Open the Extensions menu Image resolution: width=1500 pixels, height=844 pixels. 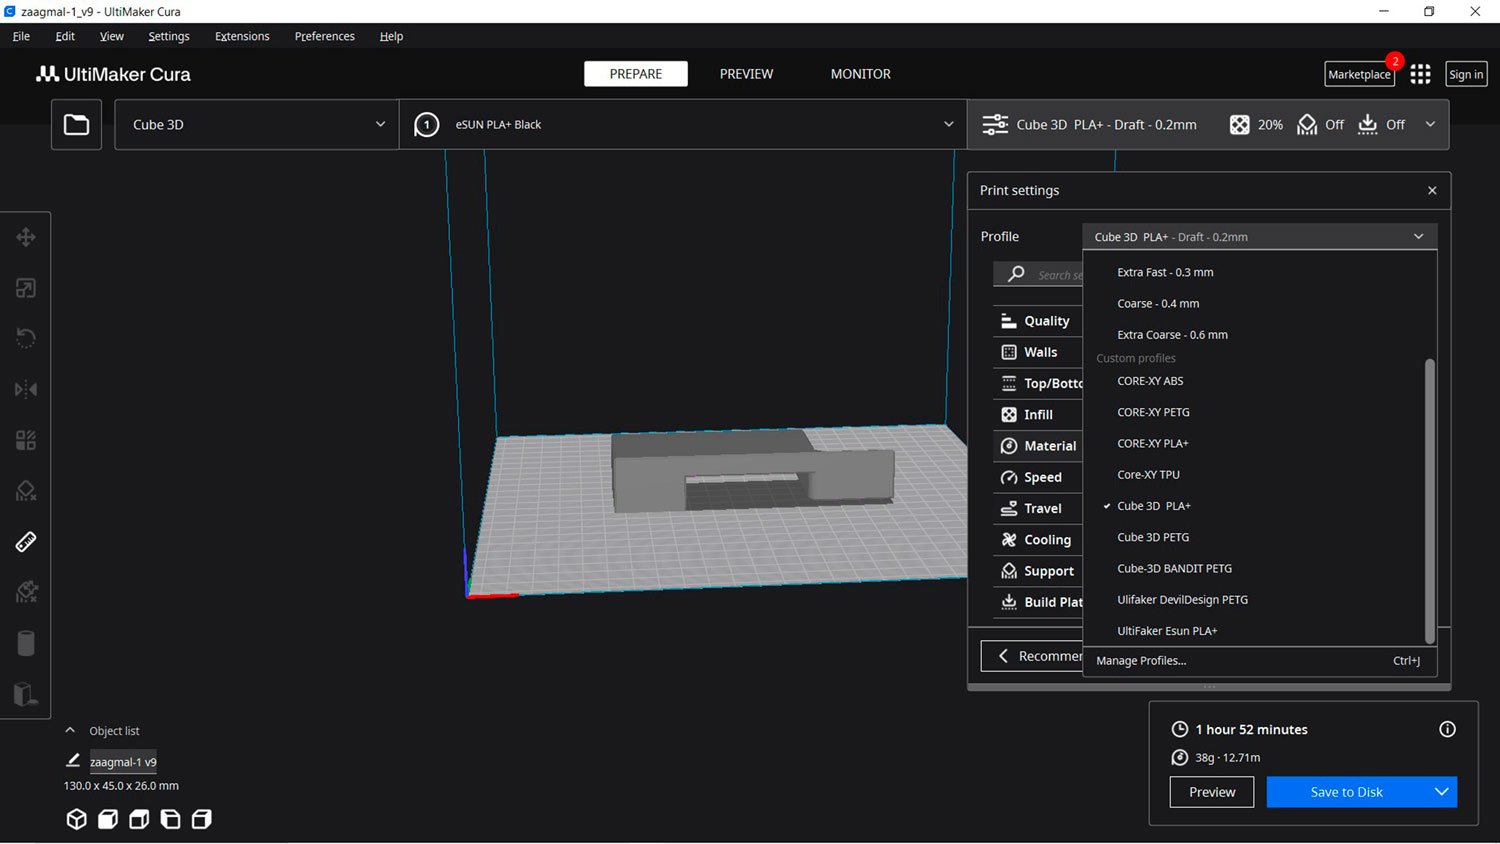[x=242, y=36]
